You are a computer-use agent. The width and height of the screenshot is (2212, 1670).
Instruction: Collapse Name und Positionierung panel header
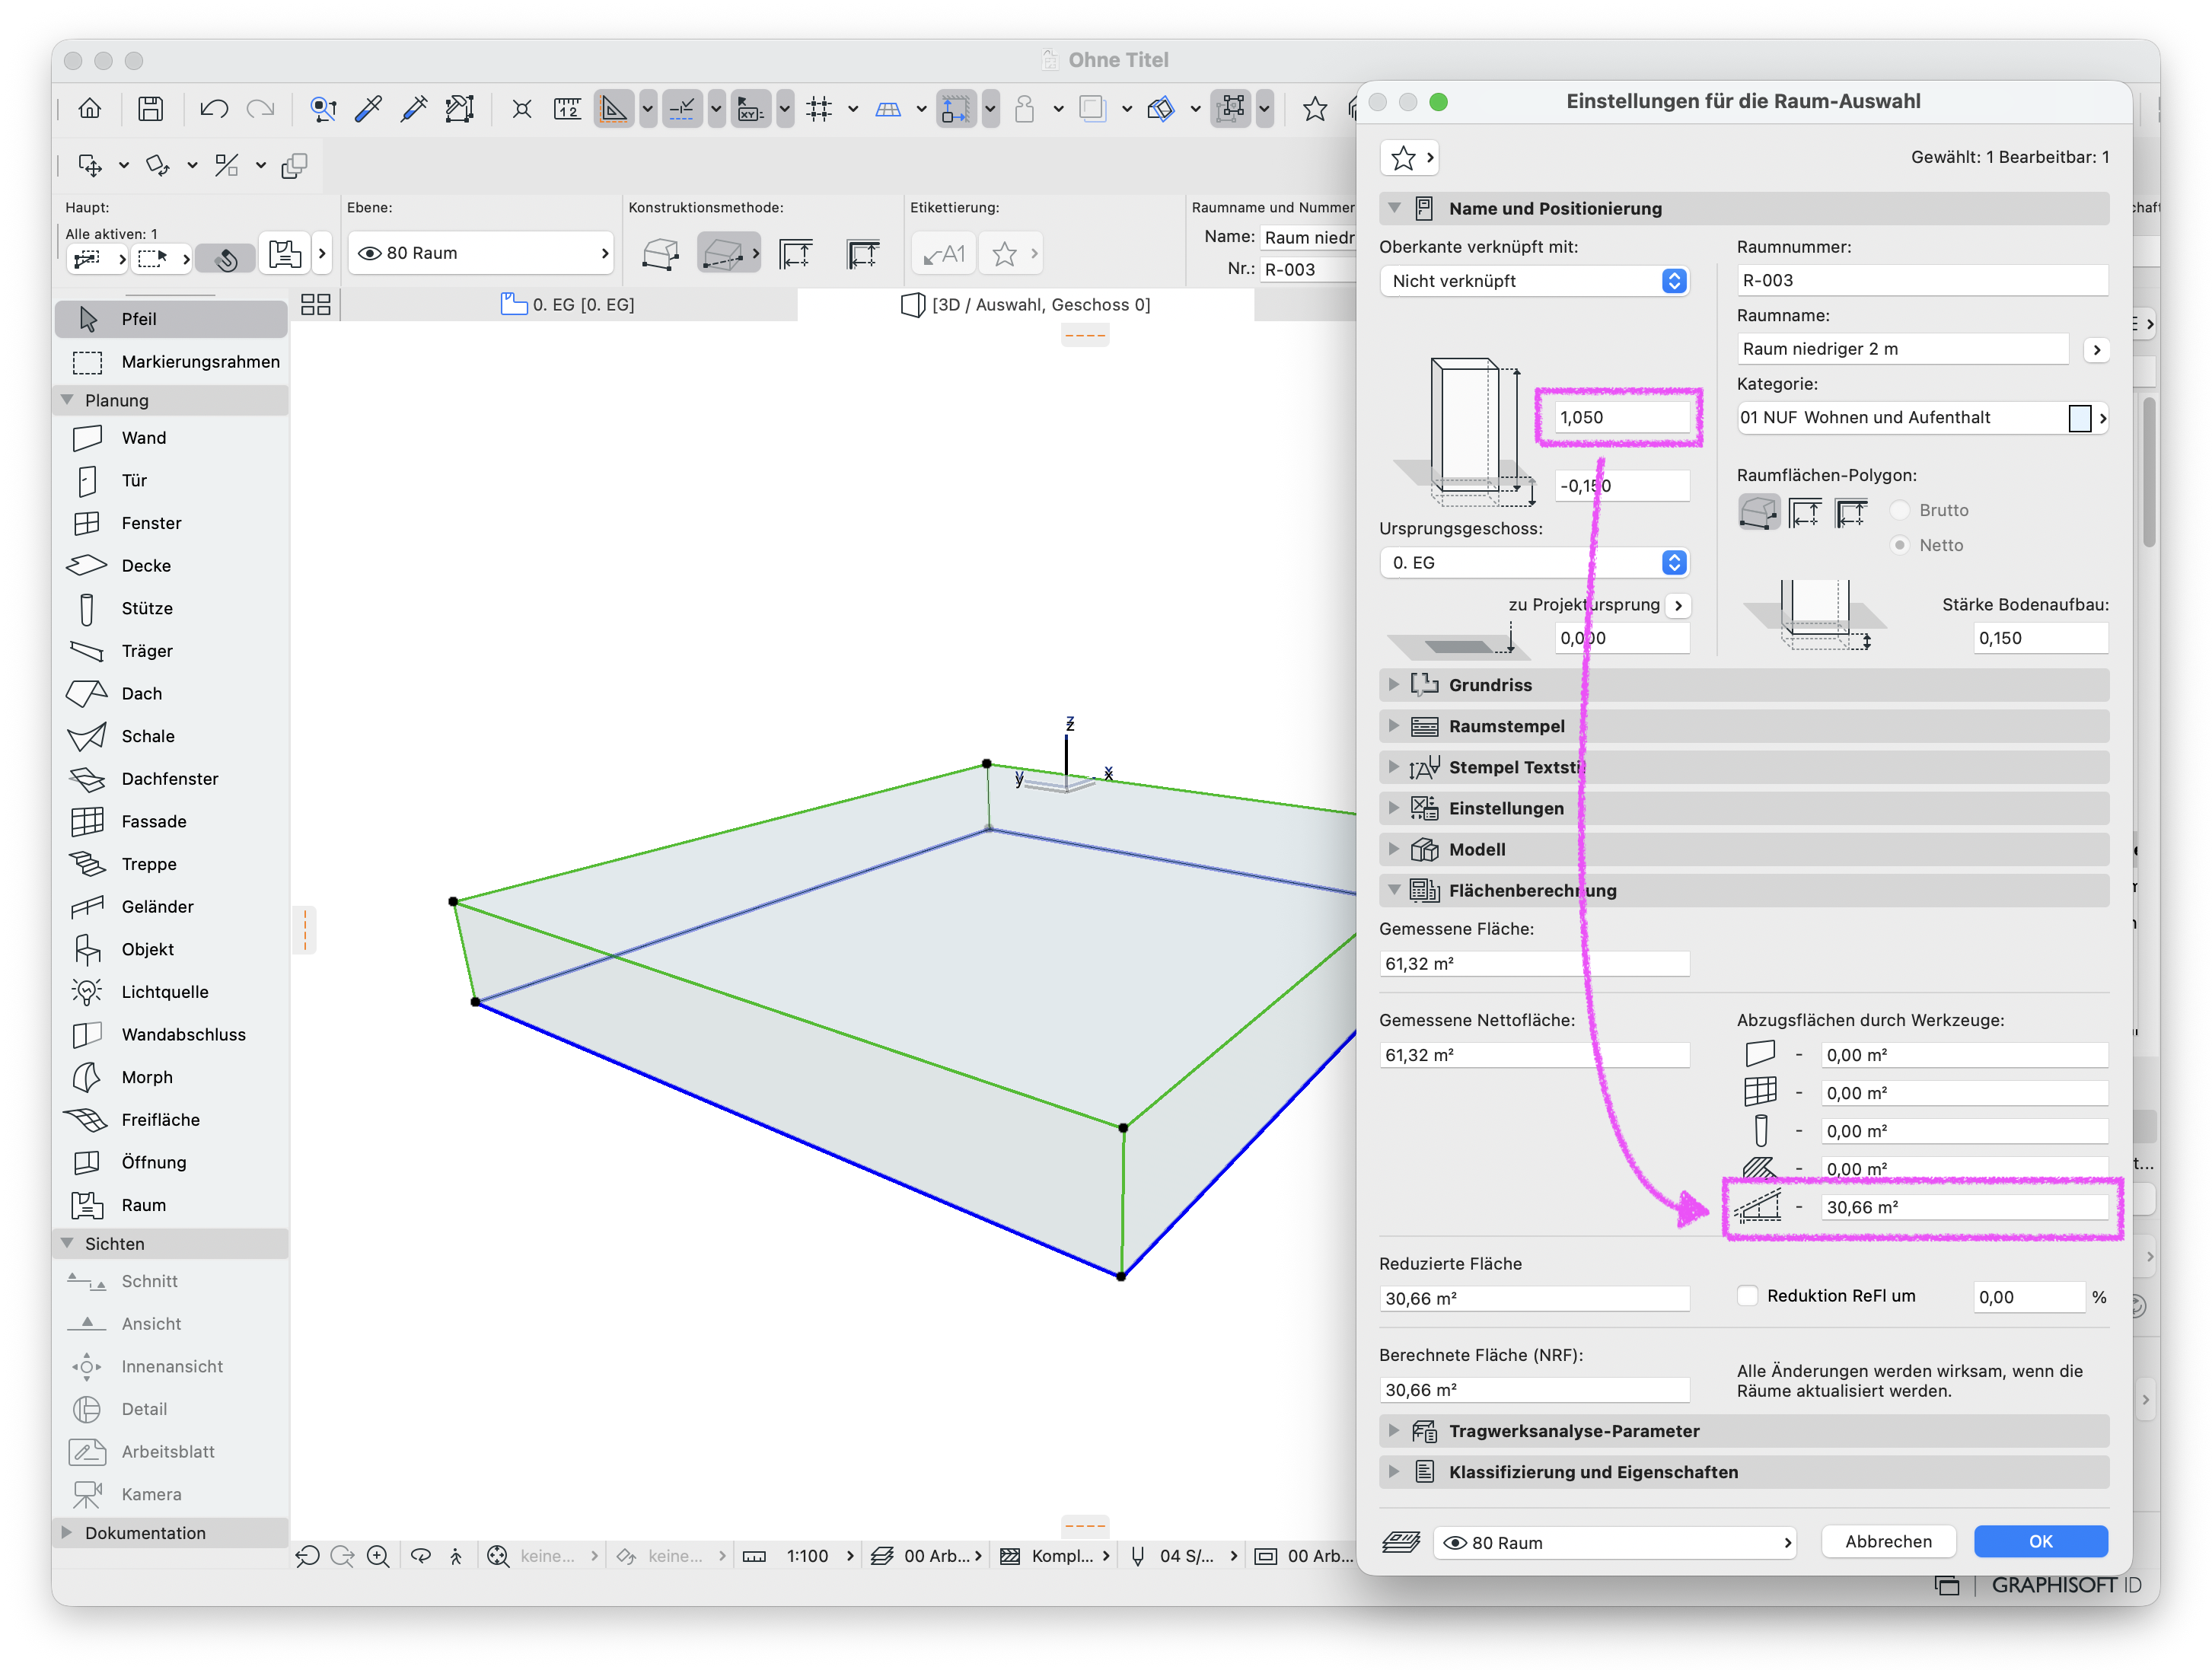1743,209
